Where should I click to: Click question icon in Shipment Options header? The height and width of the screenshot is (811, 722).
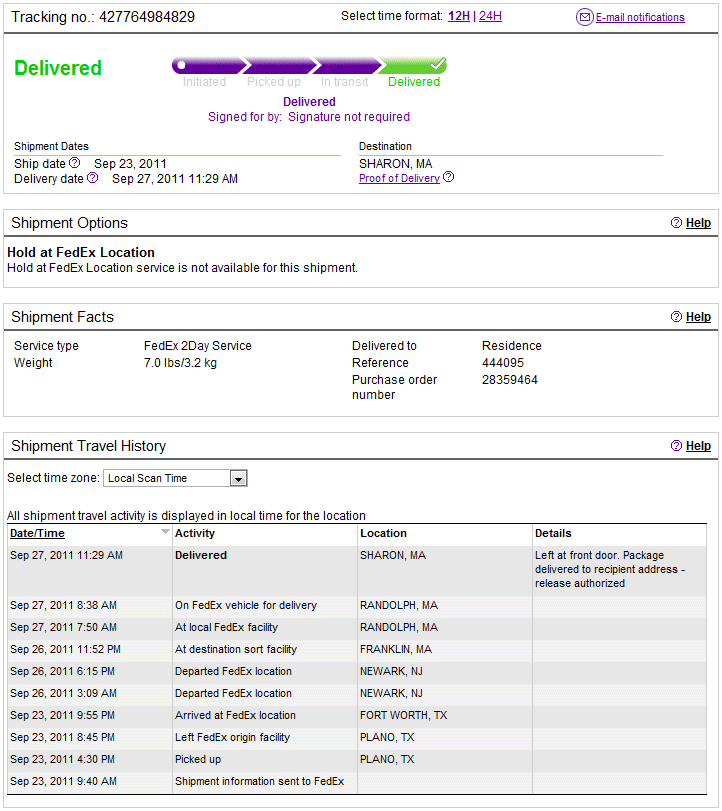tap(676, 223)
